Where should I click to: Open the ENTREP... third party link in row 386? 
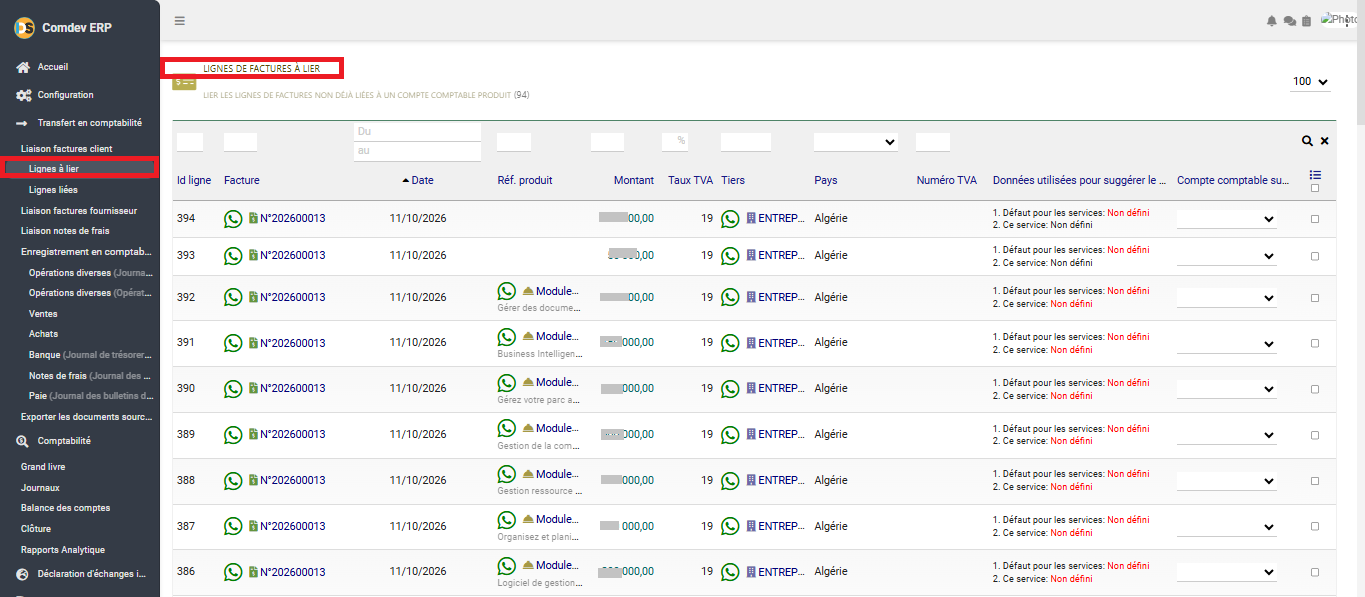coord(781,572)
